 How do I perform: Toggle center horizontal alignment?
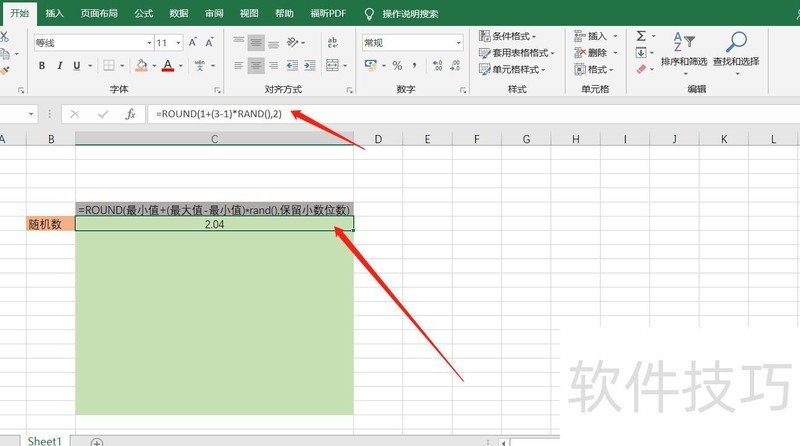point(256,65)
